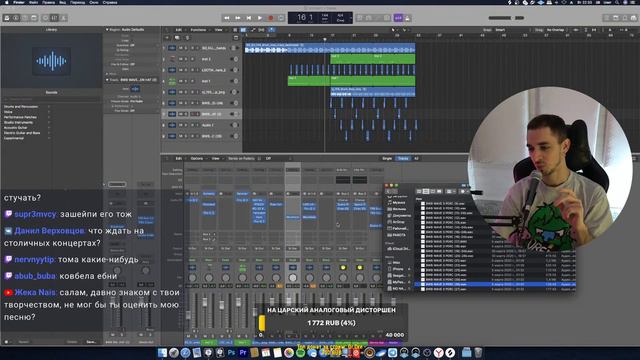Open the media Browsers panel
Image resolution: width=640 pixels, height=360 pixels.
coord(633,18)
